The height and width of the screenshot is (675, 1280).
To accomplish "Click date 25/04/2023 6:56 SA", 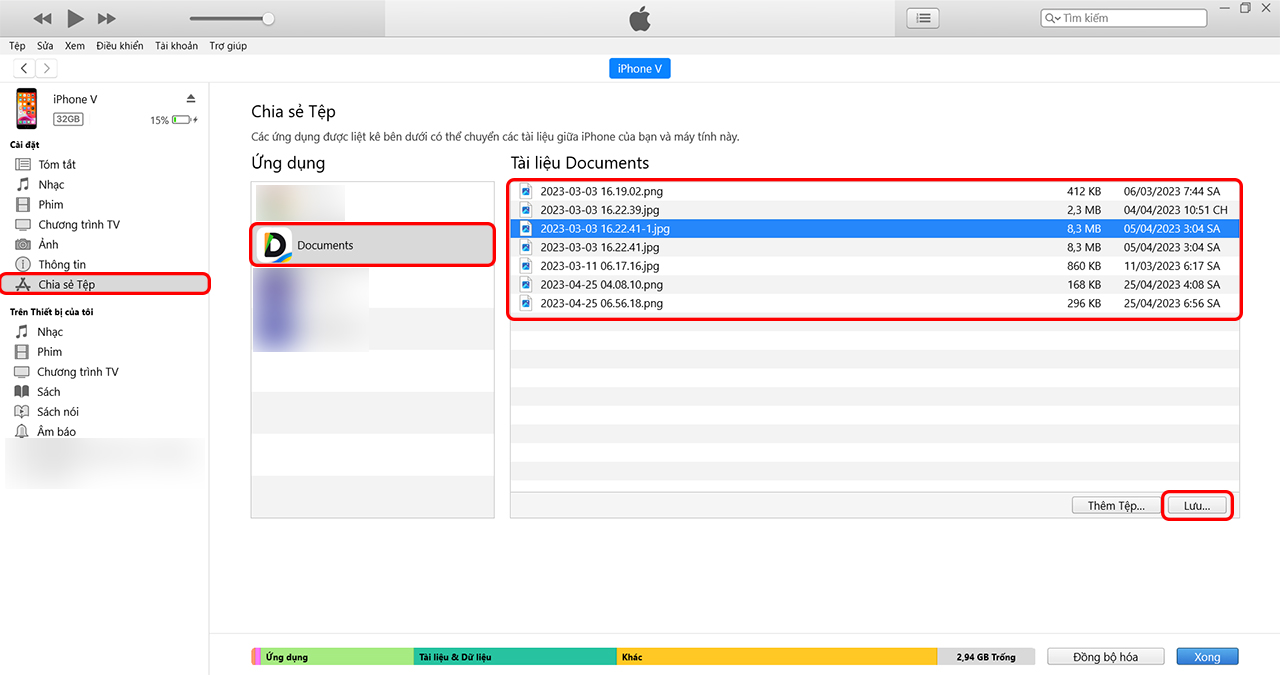I will pos(1172,303).
